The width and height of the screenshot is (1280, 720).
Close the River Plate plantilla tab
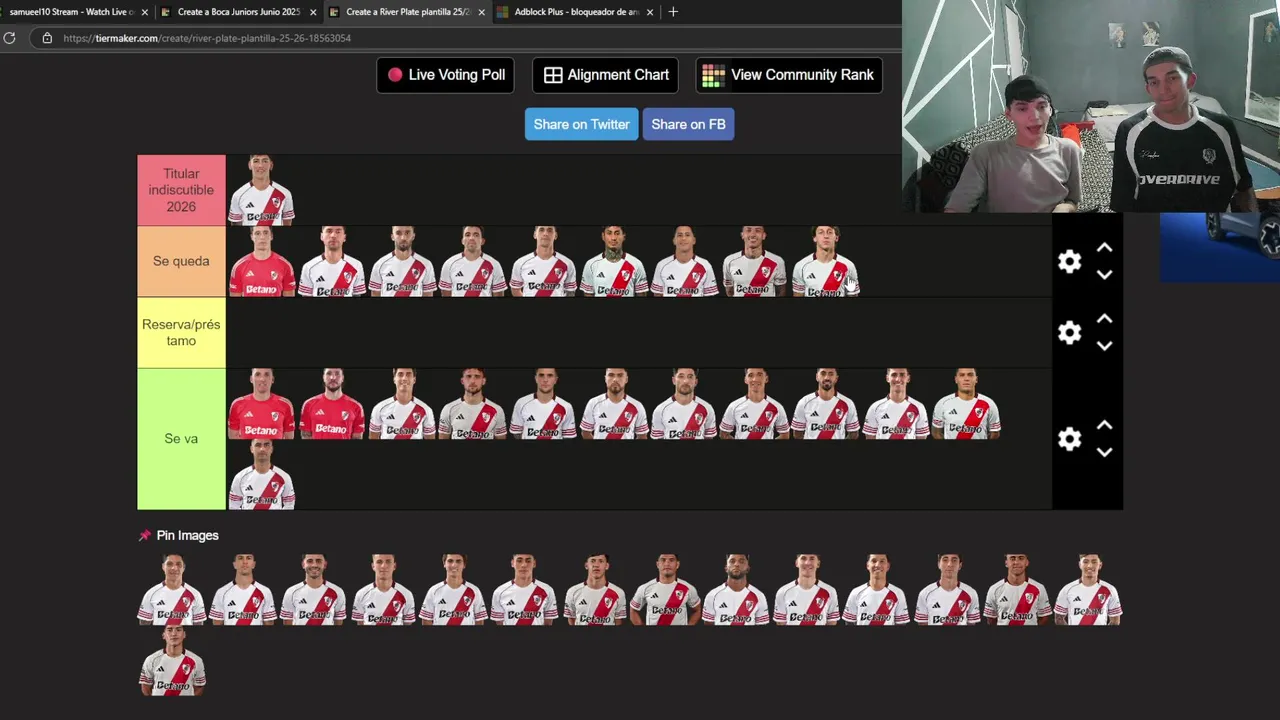pyautogui.click(x=482, y=12)
